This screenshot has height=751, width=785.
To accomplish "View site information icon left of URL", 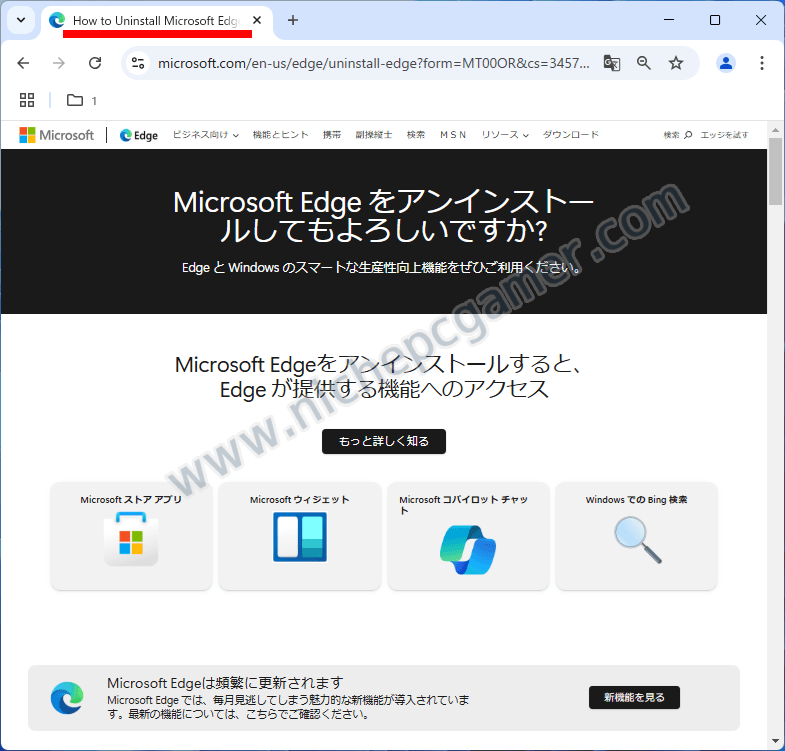I will point(139,63).
